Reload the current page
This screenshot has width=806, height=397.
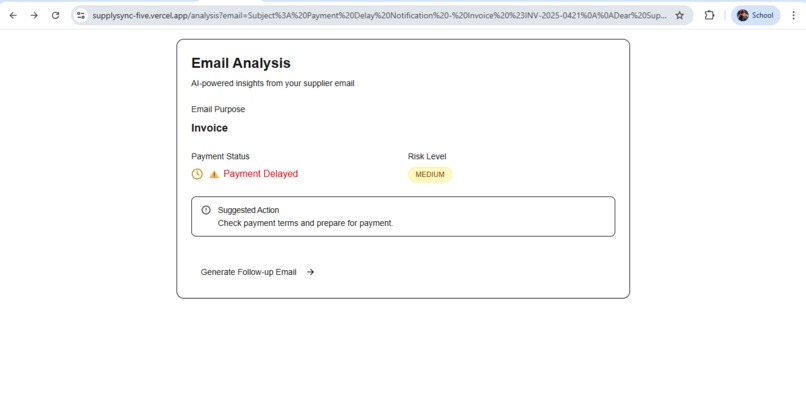[x=56, y=15]
